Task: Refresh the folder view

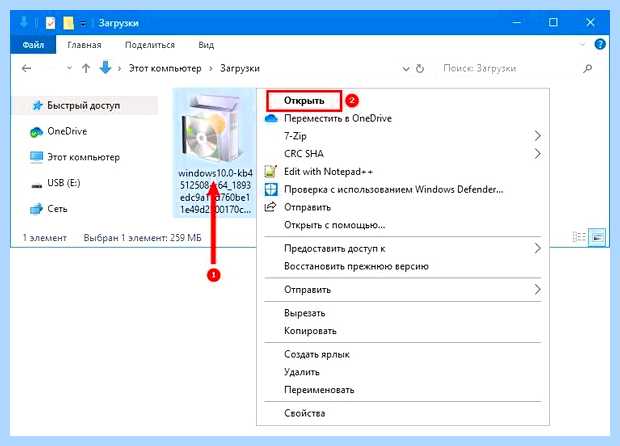Action: 420,69
